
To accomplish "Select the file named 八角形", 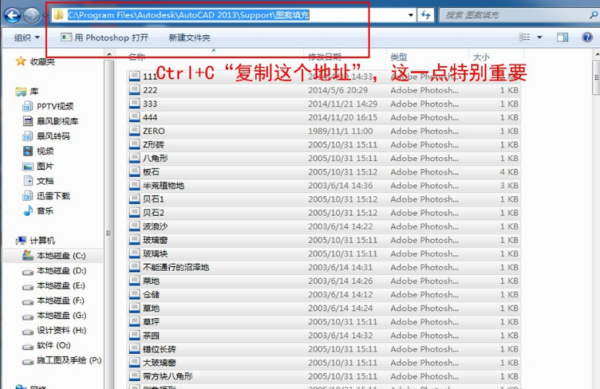I will (323, 158).
